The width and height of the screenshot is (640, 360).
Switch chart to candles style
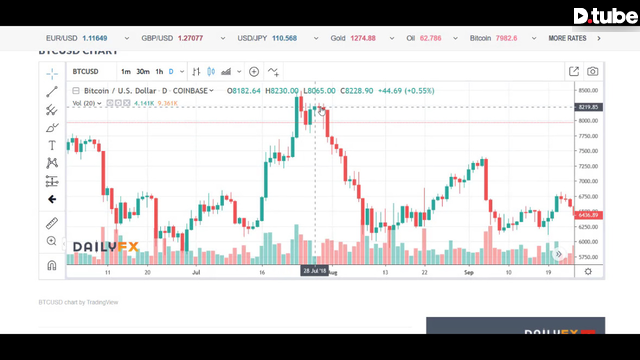[211, 72]
